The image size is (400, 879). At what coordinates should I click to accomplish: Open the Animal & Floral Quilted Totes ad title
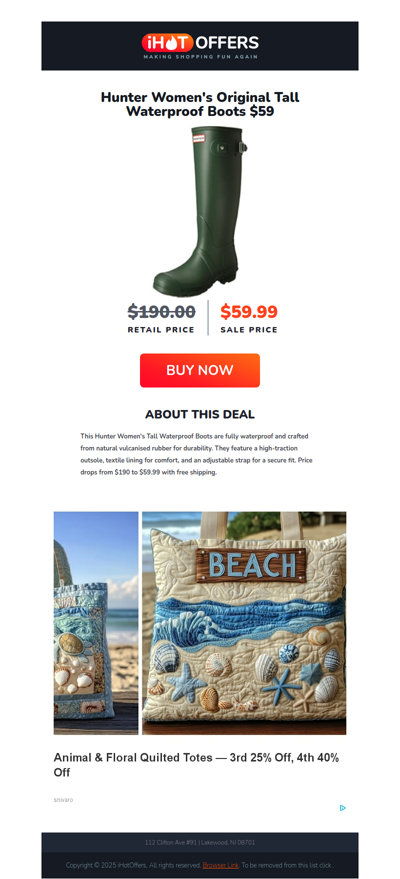click(x=197, y=765)
